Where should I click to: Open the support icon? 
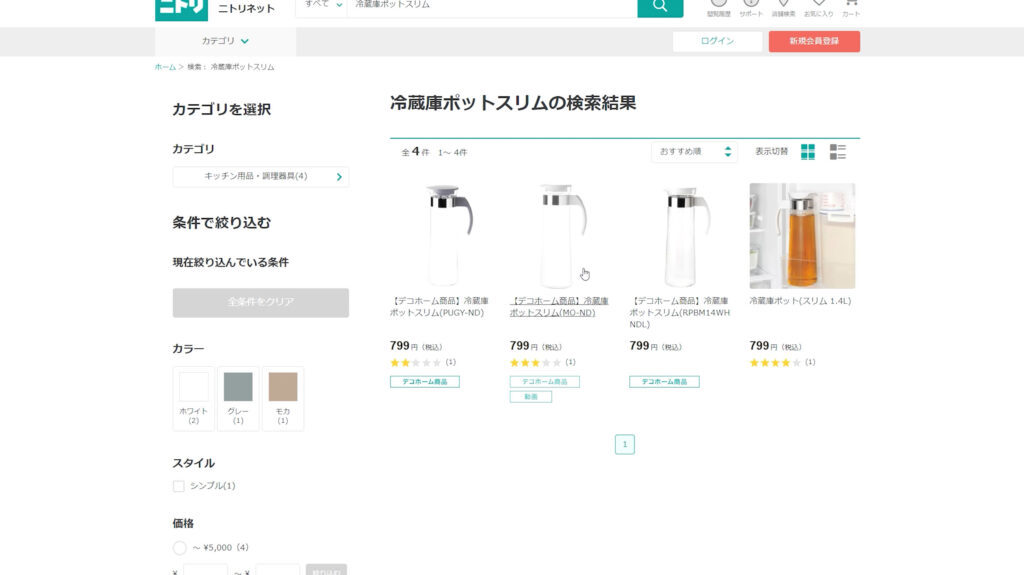[x=751, y=5]
